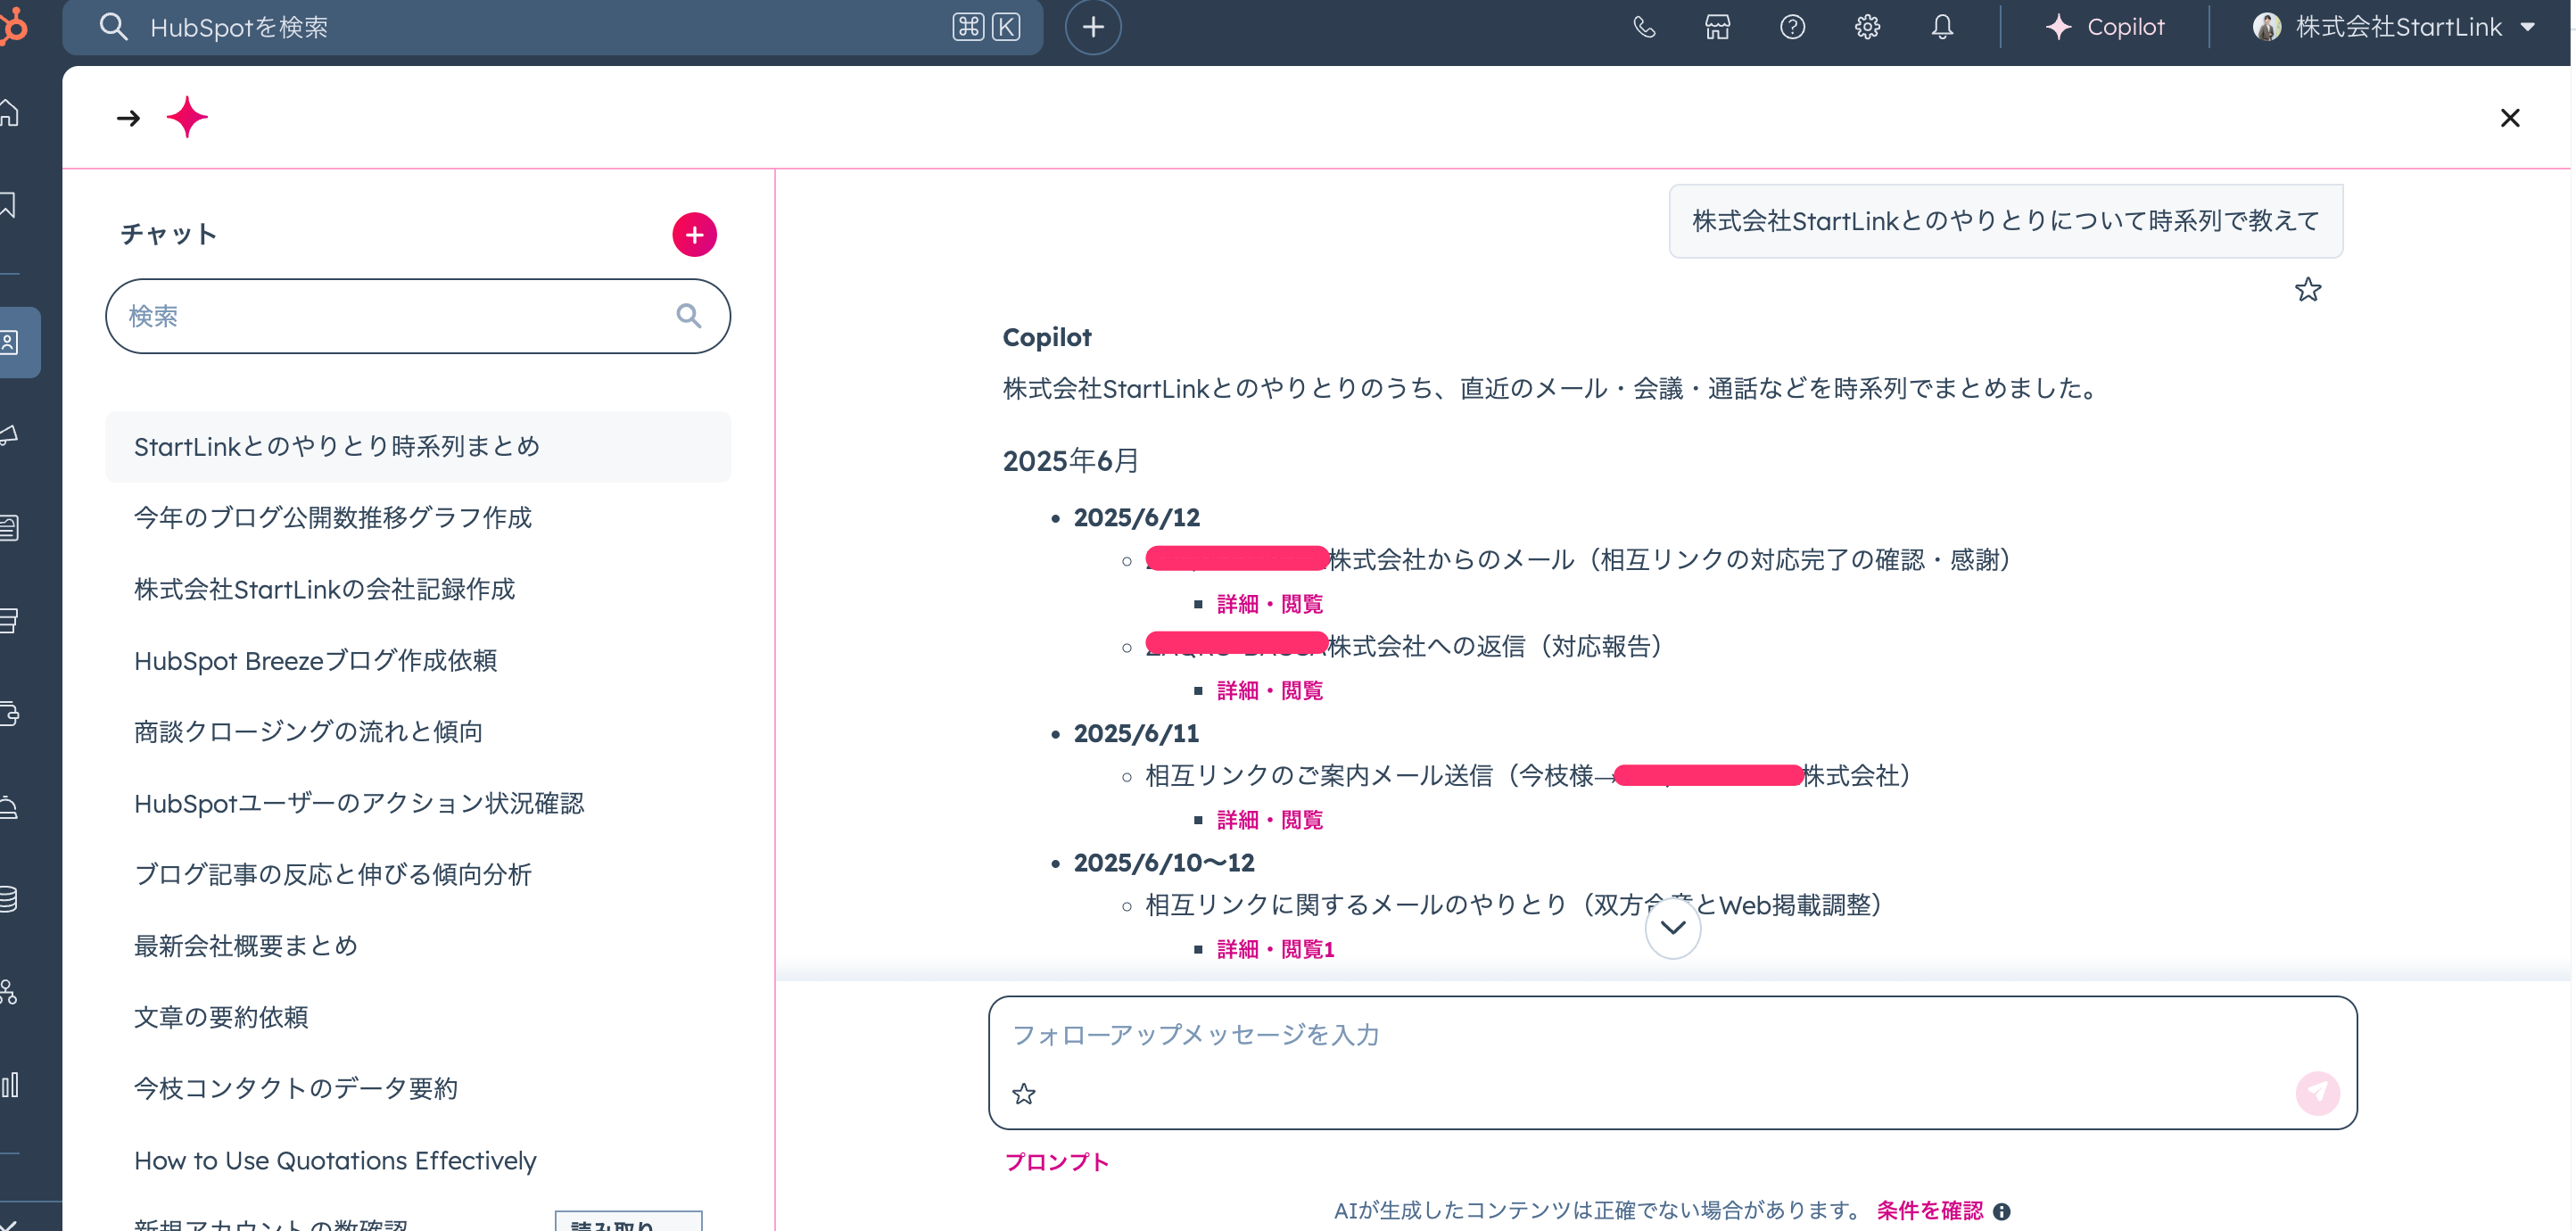This screenshot has width=2576, height=1231.
Task: Open the settings gear icon
Action: pos(1867,27)
